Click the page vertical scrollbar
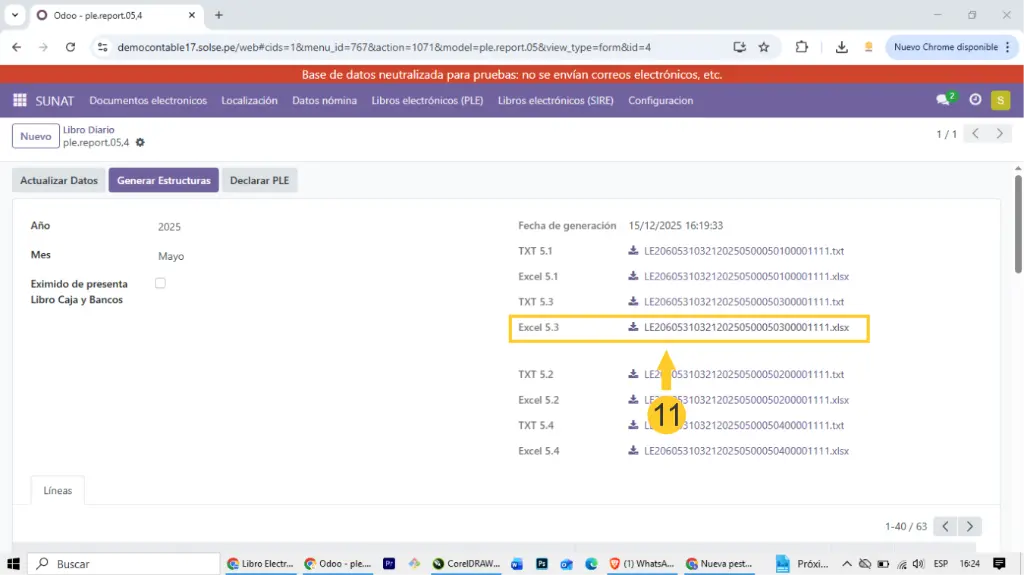Viewport: 1024px width, 575px height. coord(1018,230)
